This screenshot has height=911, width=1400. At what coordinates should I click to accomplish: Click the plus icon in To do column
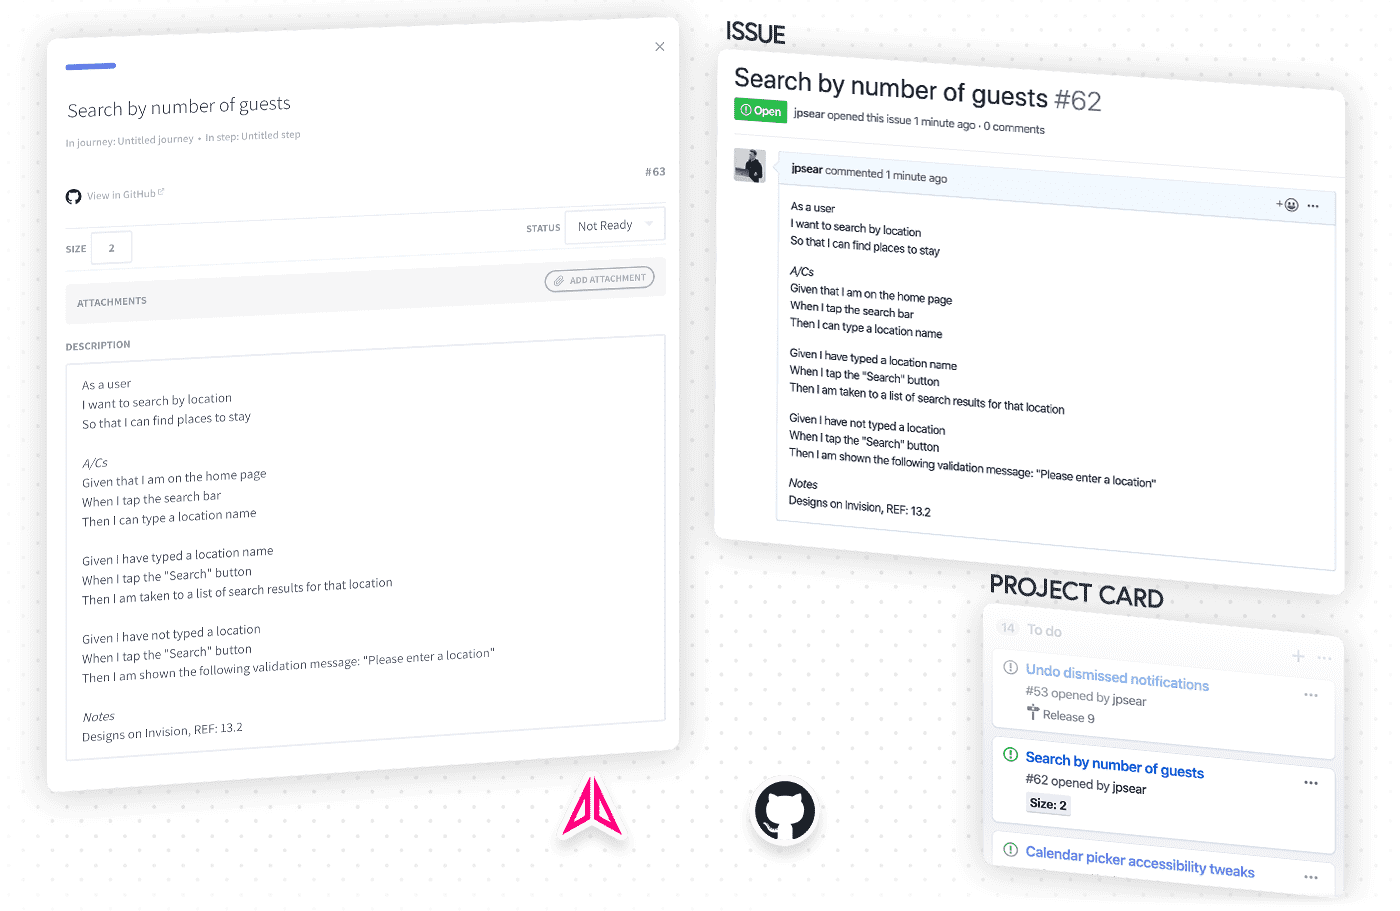click(x=1298, y=656)
